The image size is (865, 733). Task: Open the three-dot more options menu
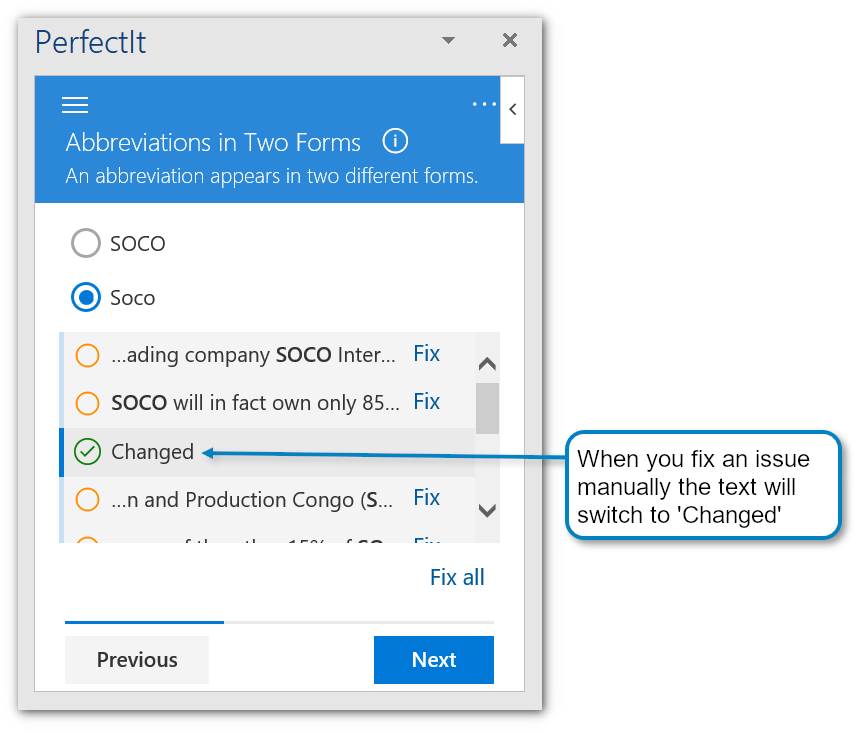[x=484, y=104]
